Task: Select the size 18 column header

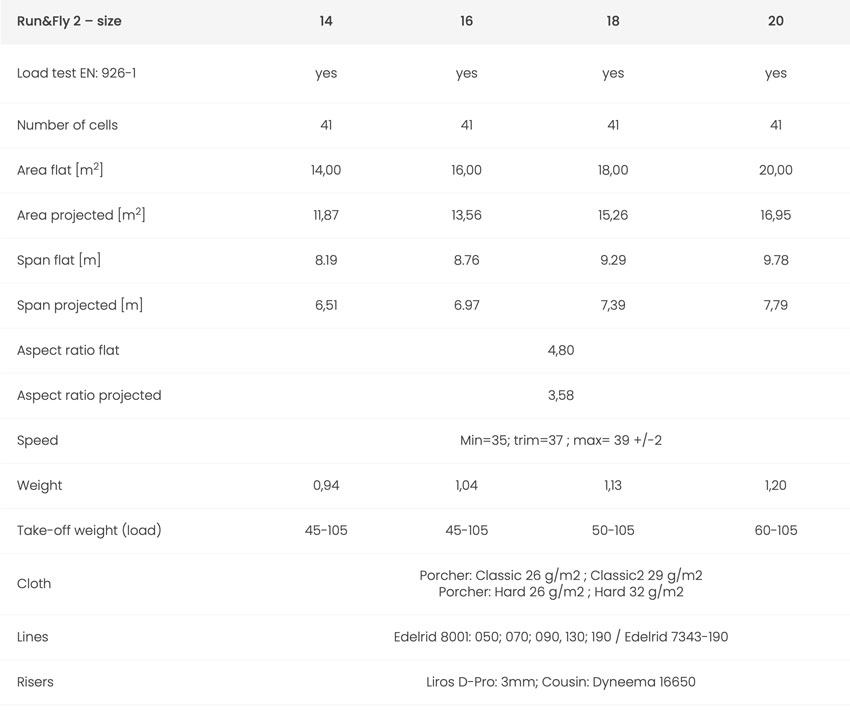Action: pos(613,21)
